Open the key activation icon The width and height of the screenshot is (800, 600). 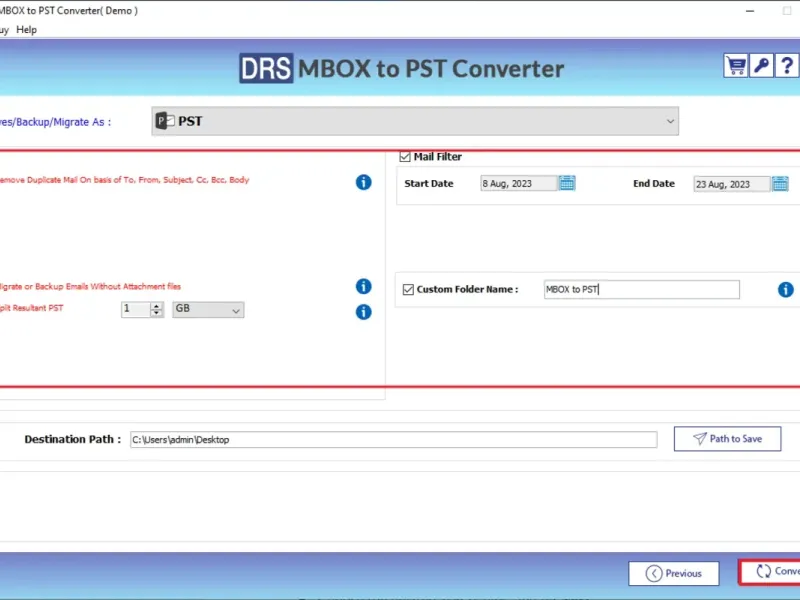[x=761, y=66]
